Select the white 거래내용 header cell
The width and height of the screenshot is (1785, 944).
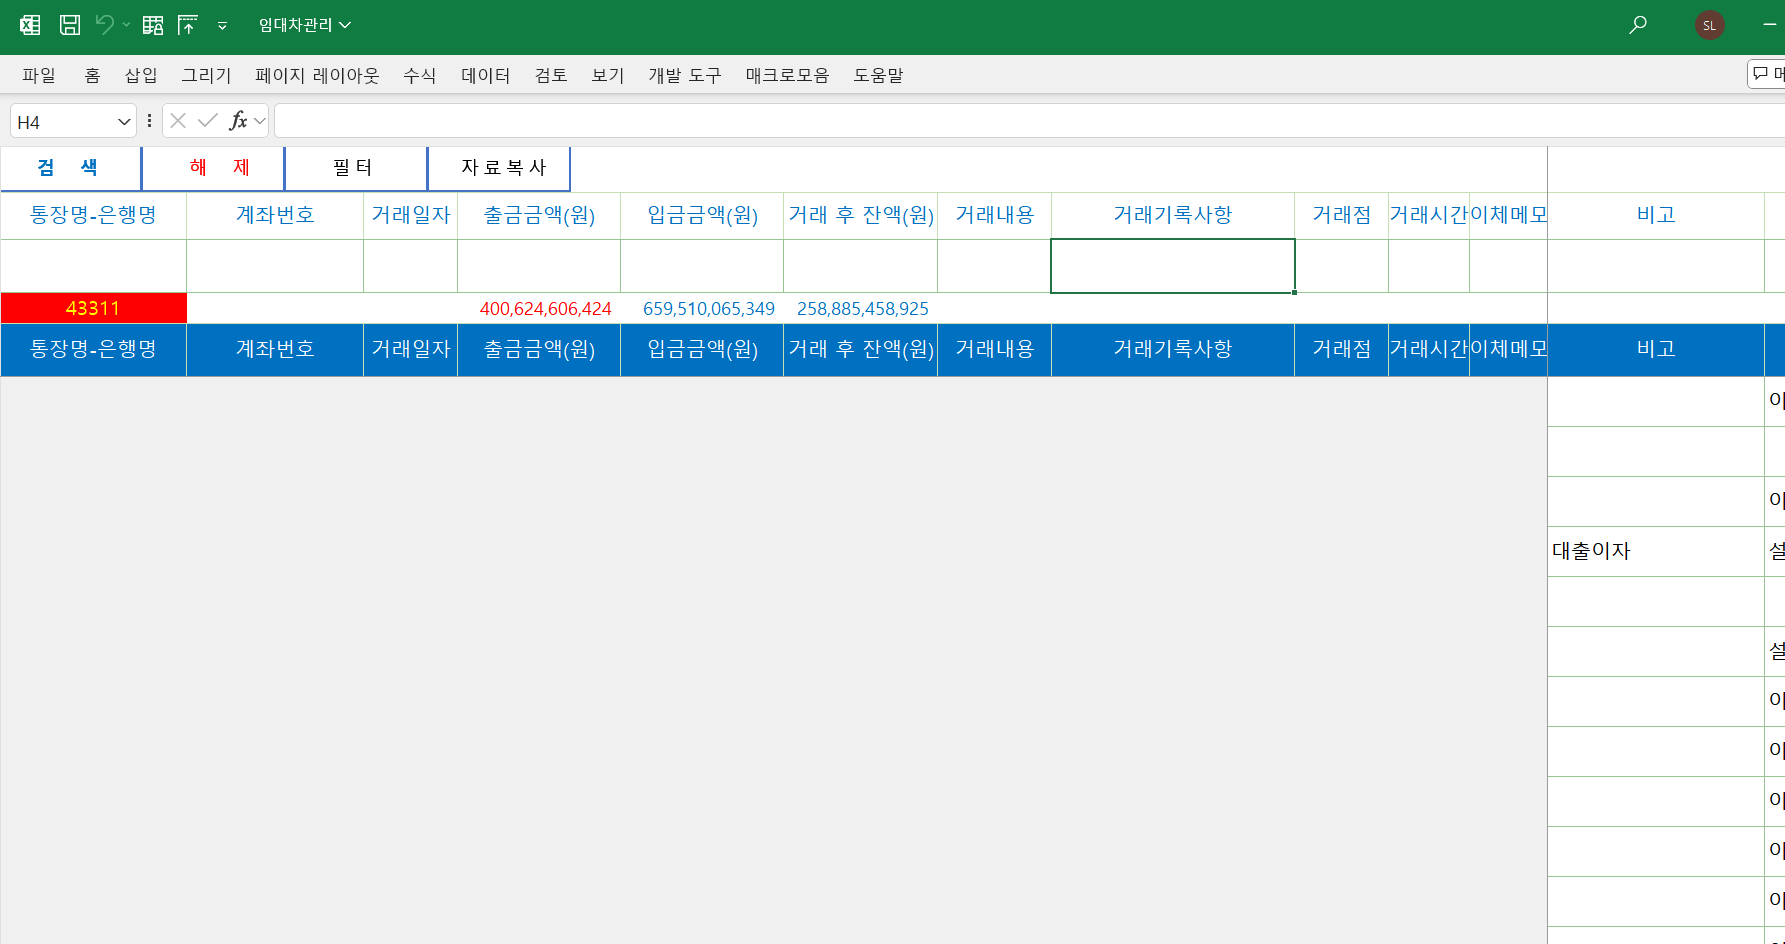coord(995,215)
